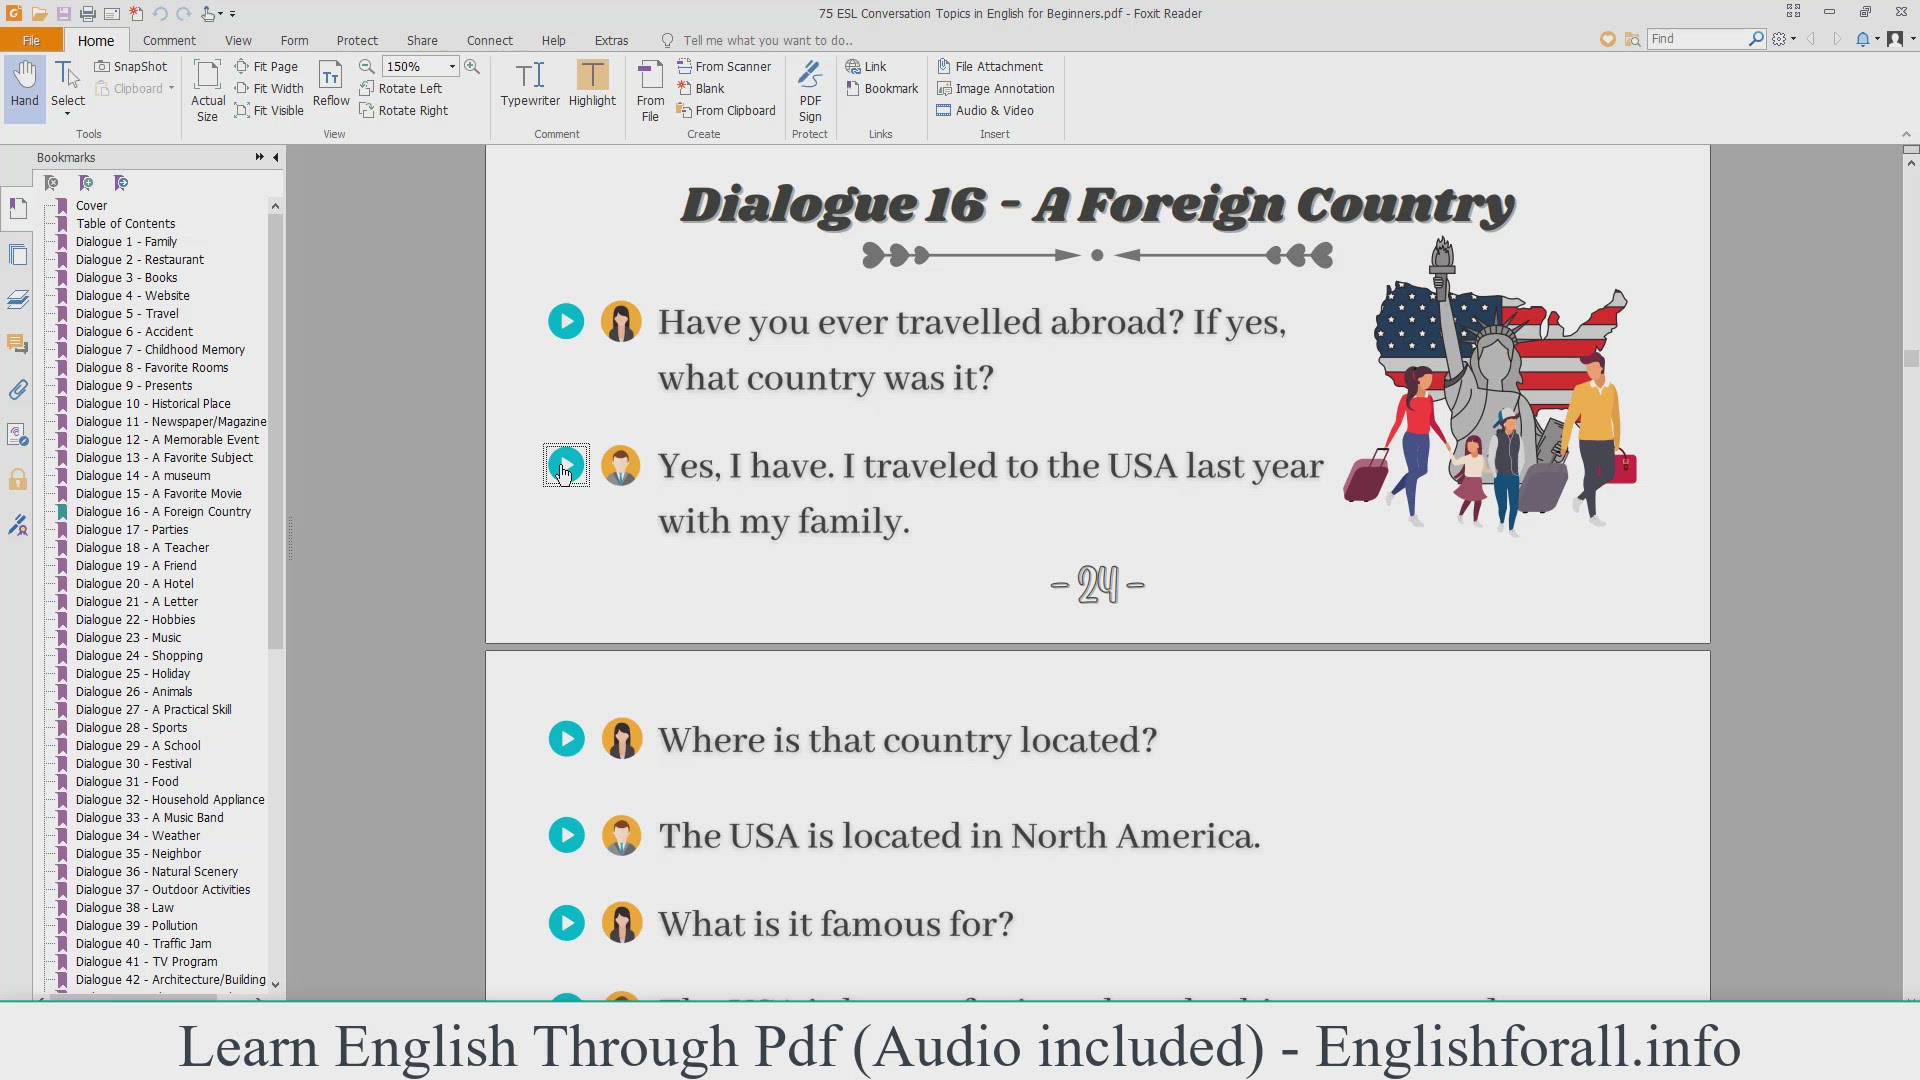The height and width of the screenshot is (1080, 1920).
Task: Open the PDF Sign tool
Action: pyautogui.click(x=810, y=90)
